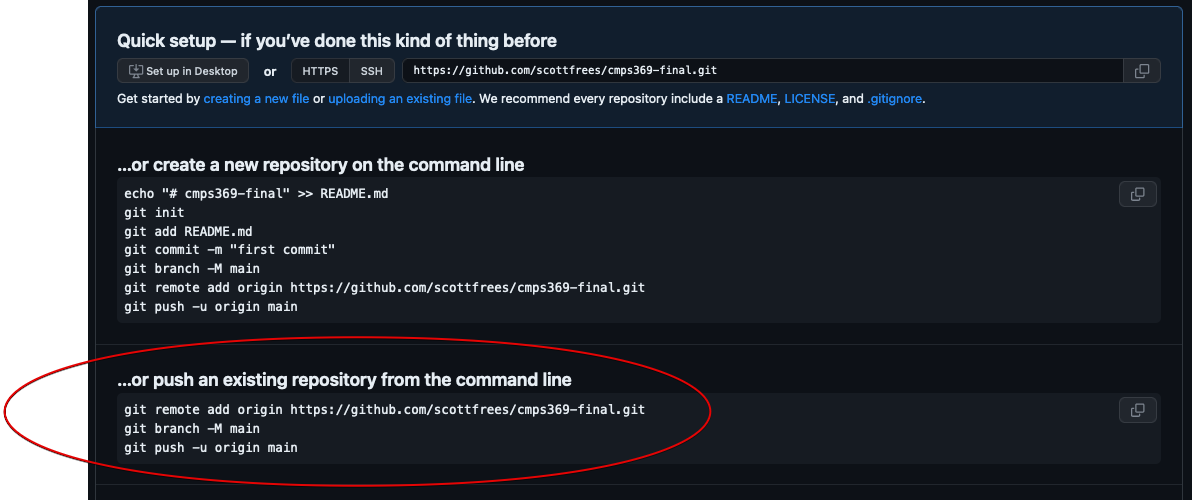The height and width of the screenshot is (500, 1192).
Task: Open the creating a new file link
Action: pyautogui.click(x=256, y=99)
